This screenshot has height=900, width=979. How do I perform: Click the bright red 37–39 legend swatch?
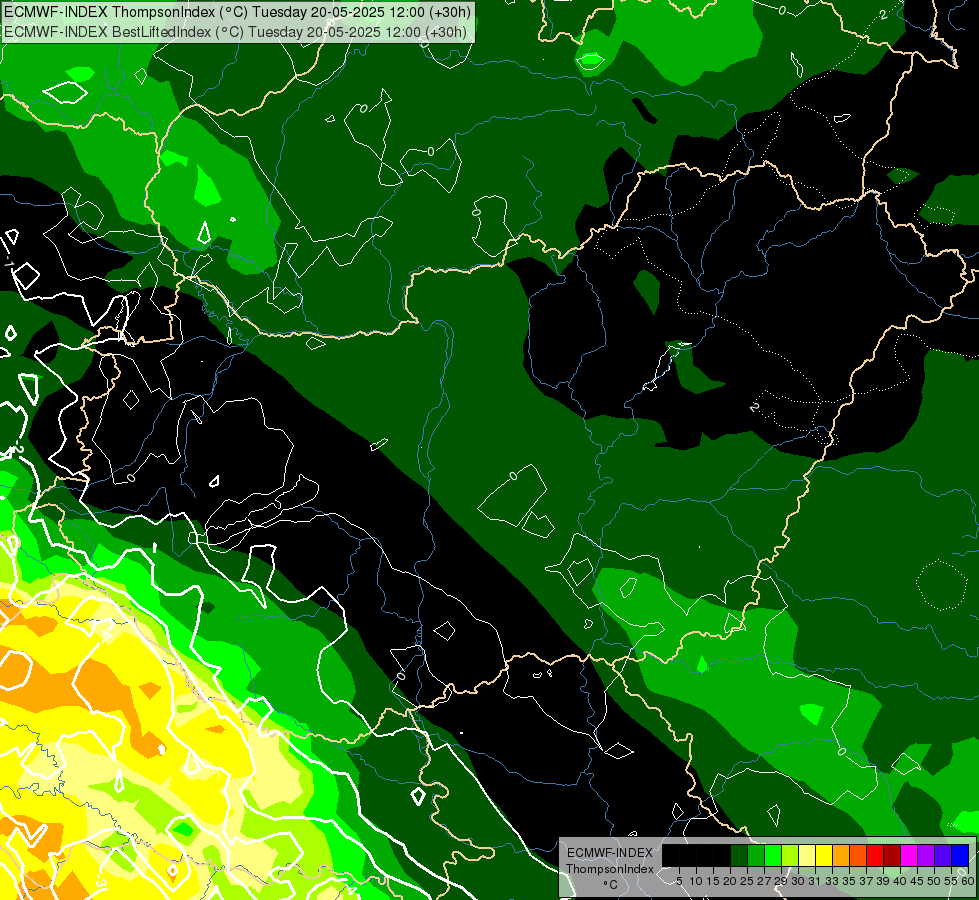(875, 855)
